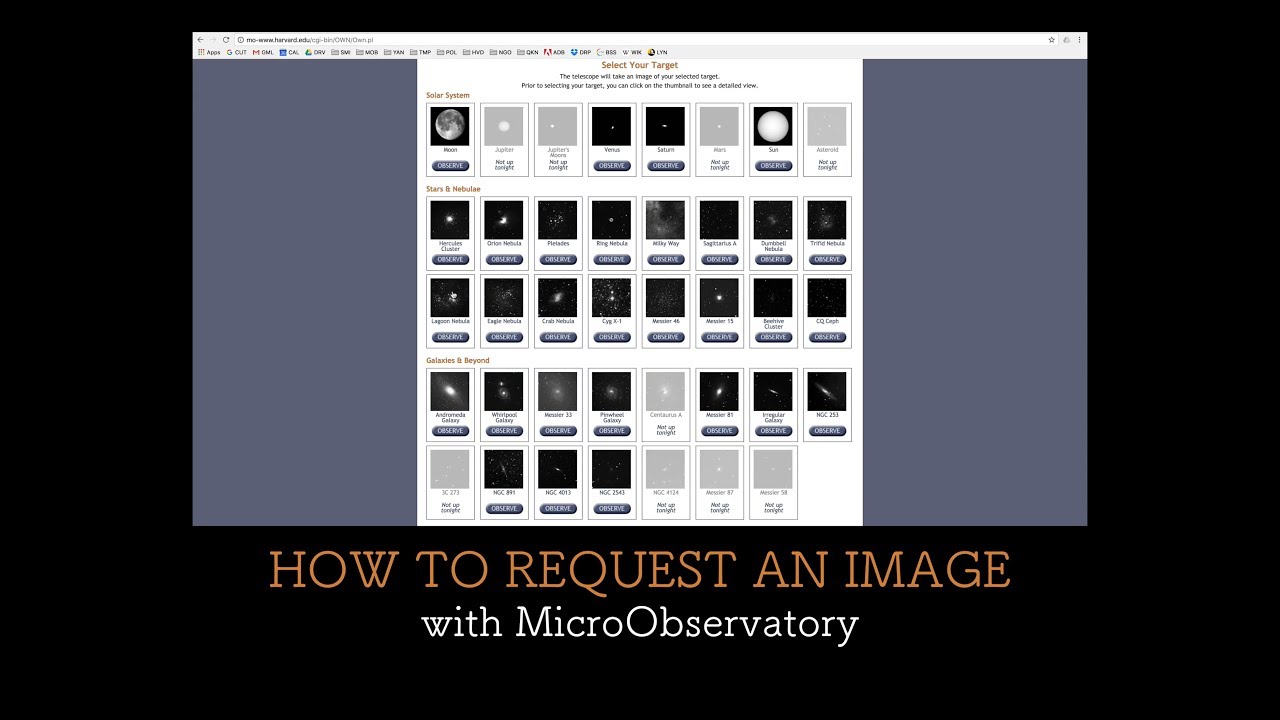Open the QKN bookmarks folder
The image size is (1280, 720).
(x=527, y=52)
